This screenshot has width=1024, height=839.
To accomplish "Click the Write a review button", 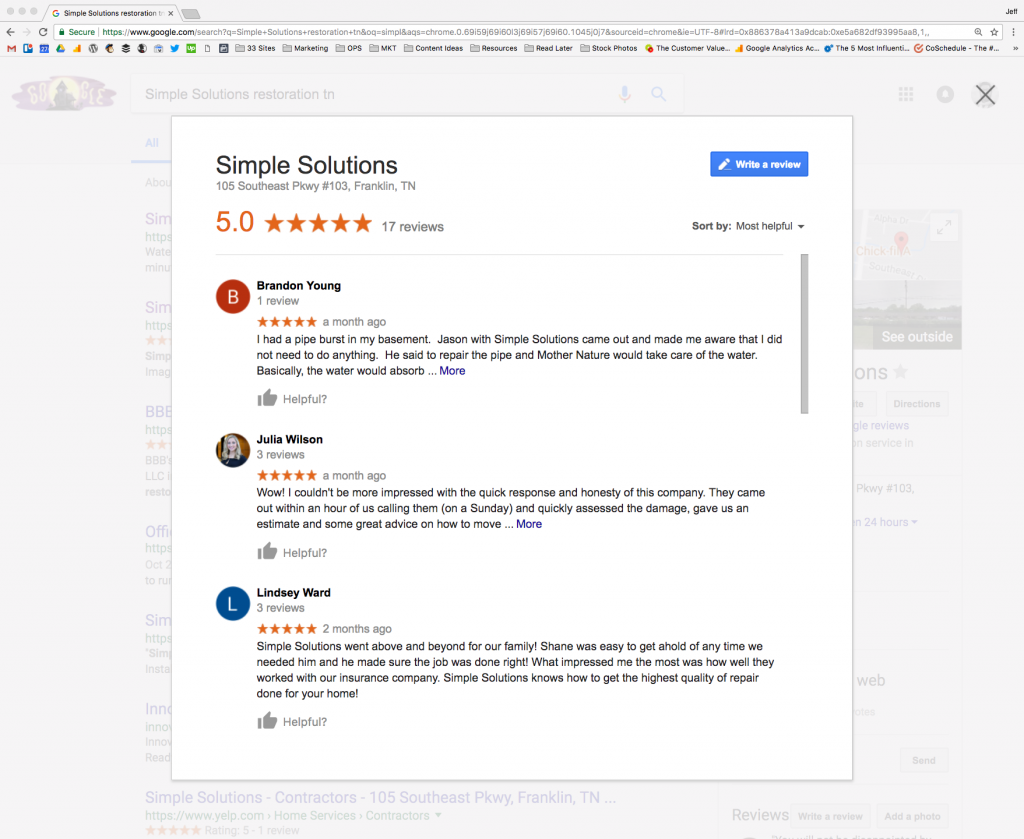I will click(x=759, y=164).
